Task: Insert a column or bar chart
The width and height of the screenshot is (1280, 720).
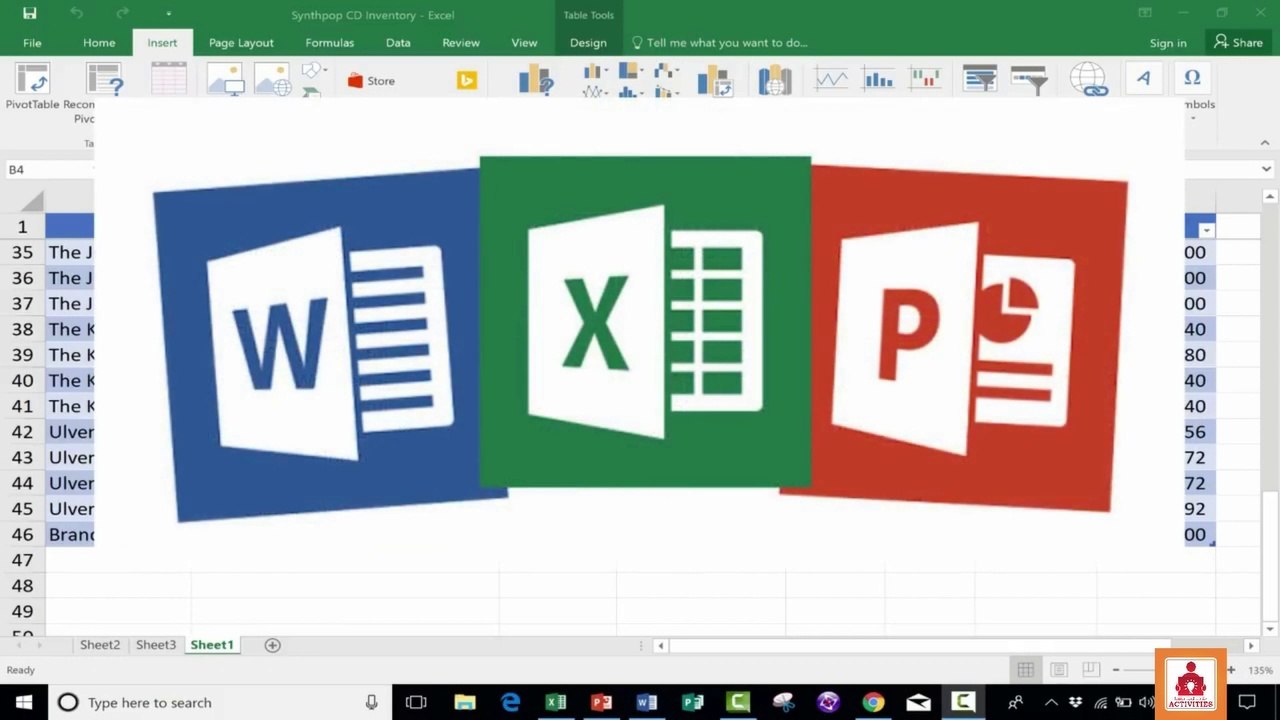Action: pyautogui.click(x=595, y=71)
